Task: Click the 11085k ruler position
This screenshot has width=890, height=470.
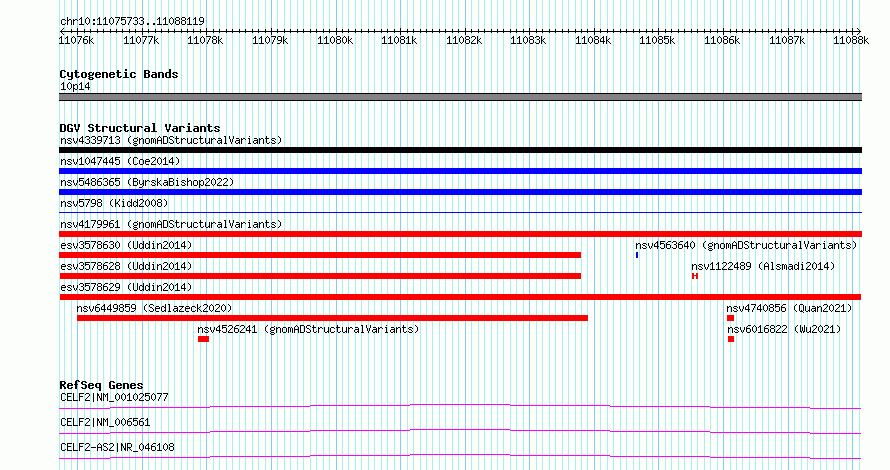Action: (x=657, y=40)
